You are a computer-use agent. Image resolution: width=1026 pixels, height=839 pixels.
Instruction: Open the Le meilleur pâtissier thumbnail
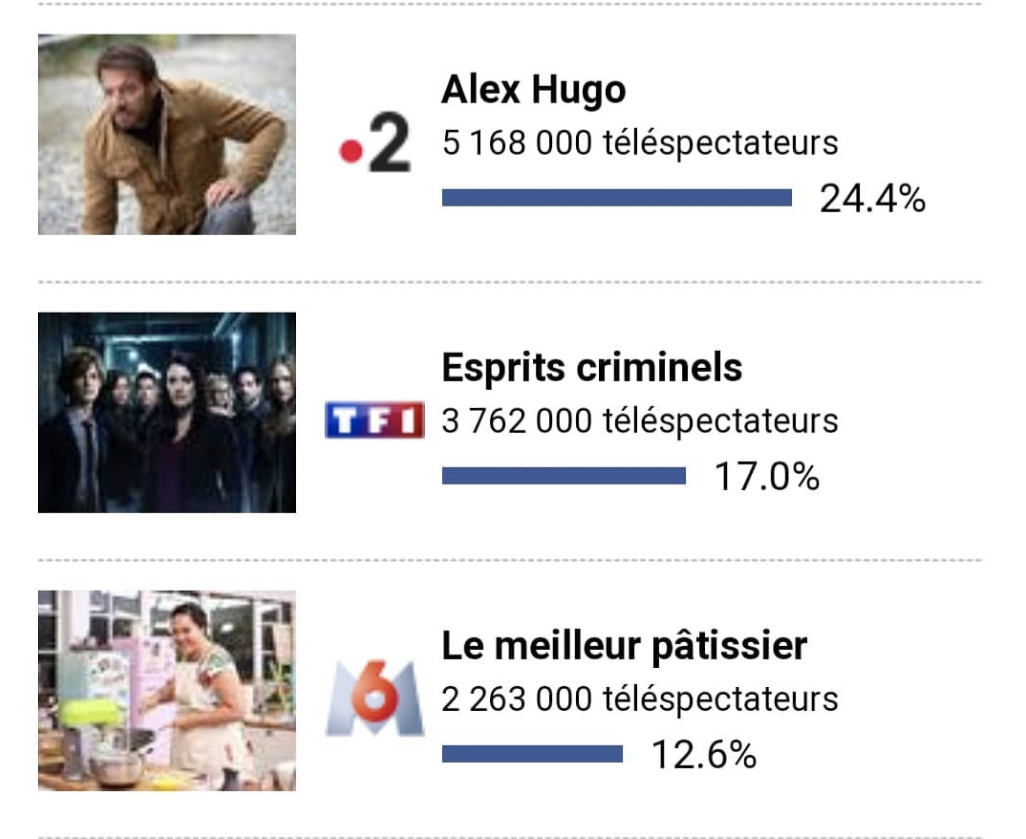(x=167, y=690)
